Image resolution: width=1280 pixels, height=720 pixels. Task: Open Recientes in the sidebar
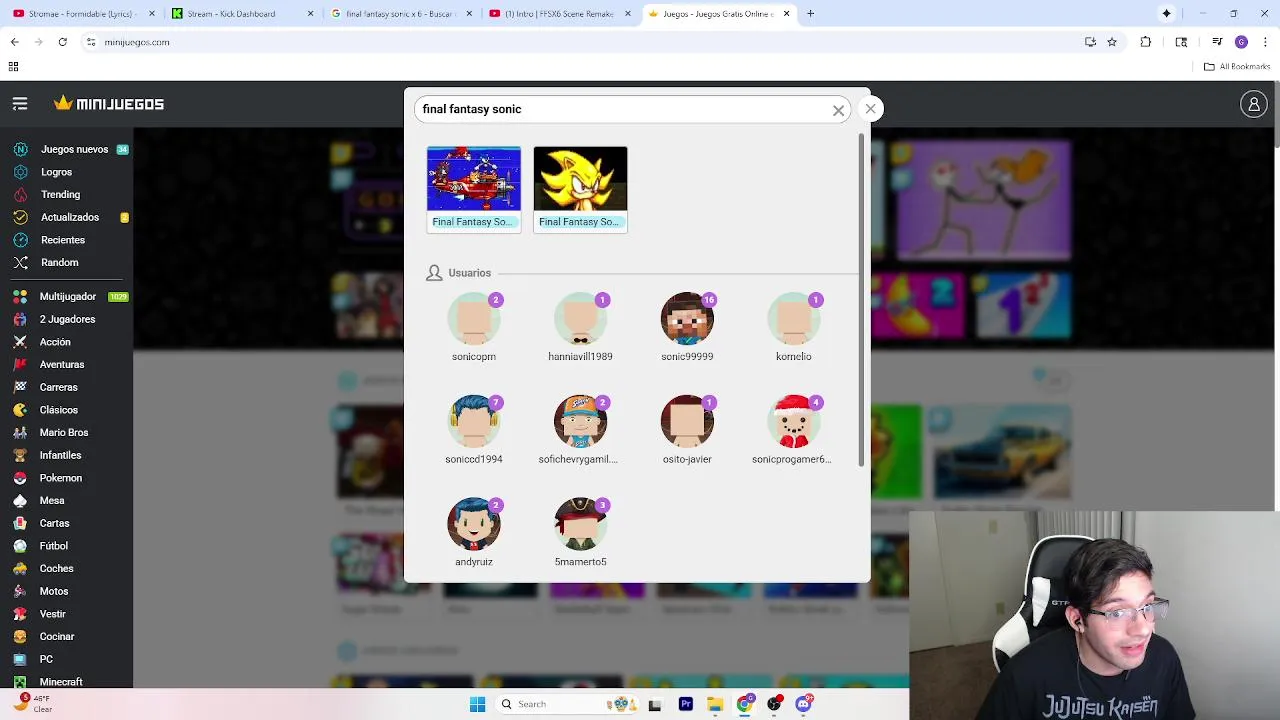tap(62, 240)
